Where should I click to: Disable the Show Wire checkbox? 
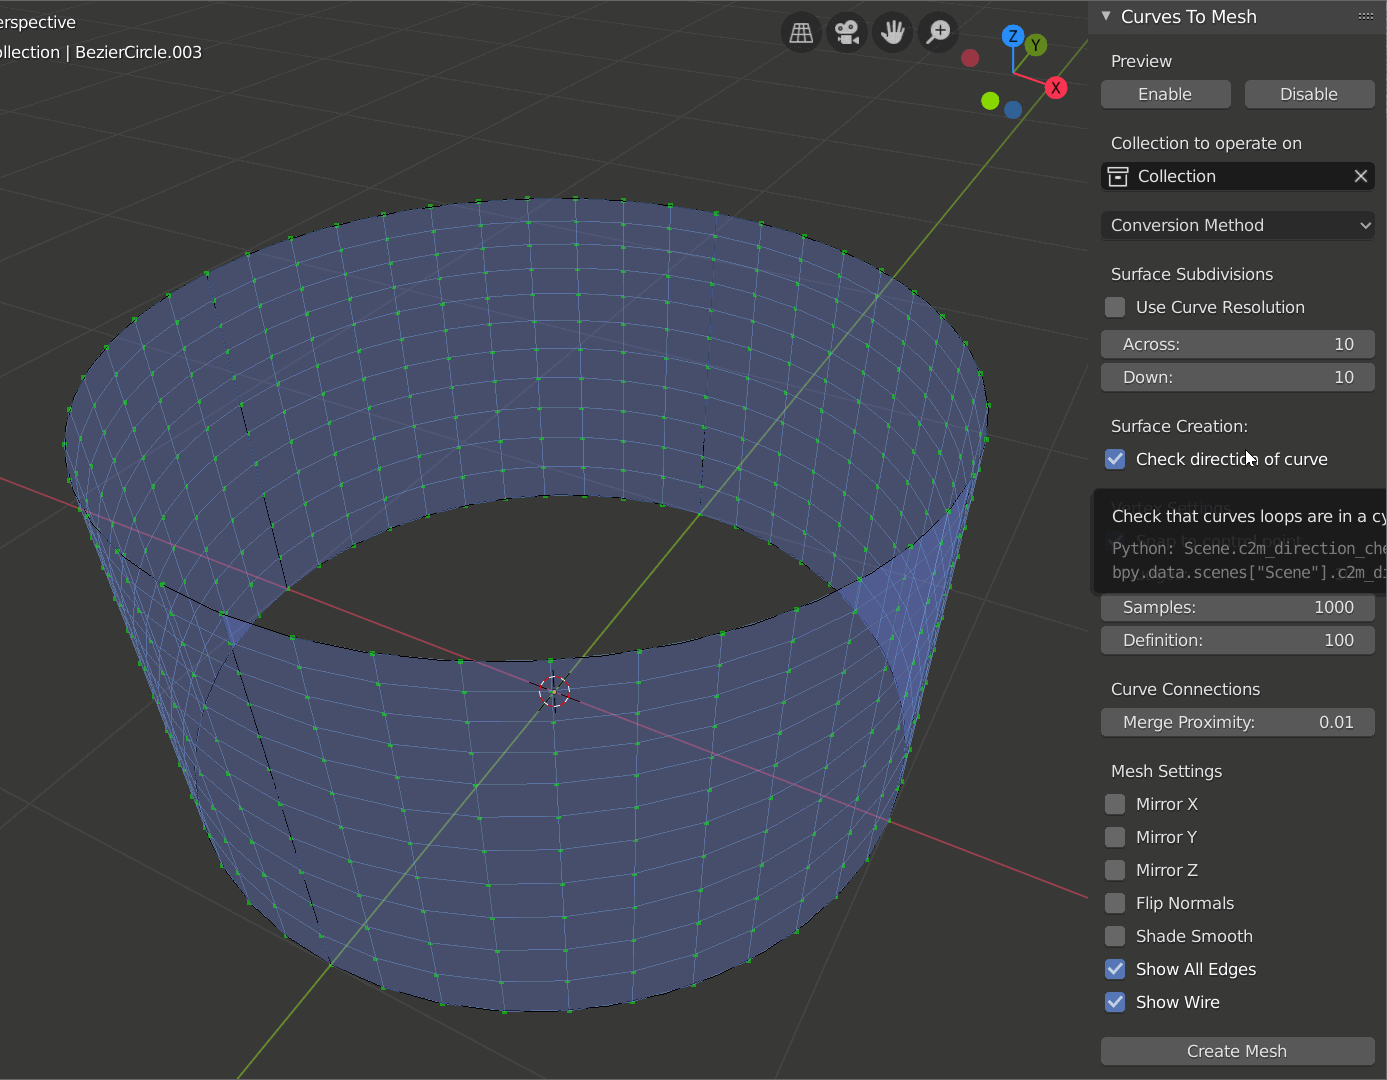click(x=1115, y=1002)
